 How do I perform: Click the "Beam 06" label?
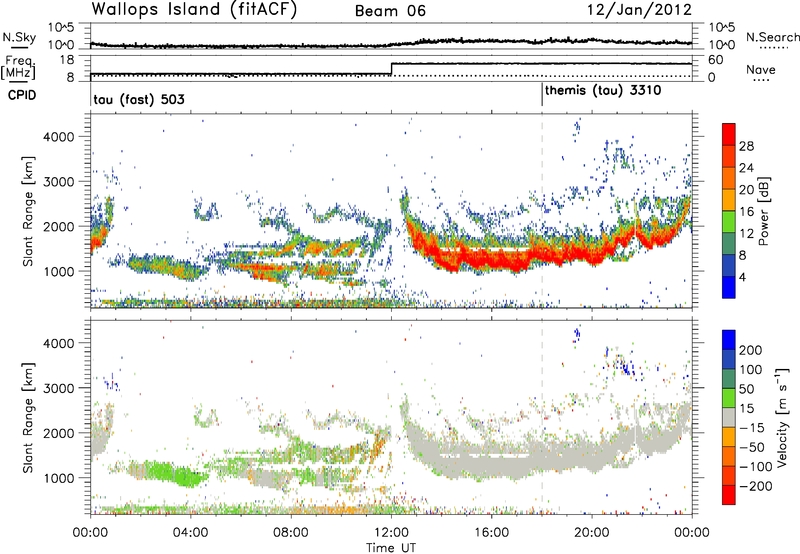tap(390, 11)
